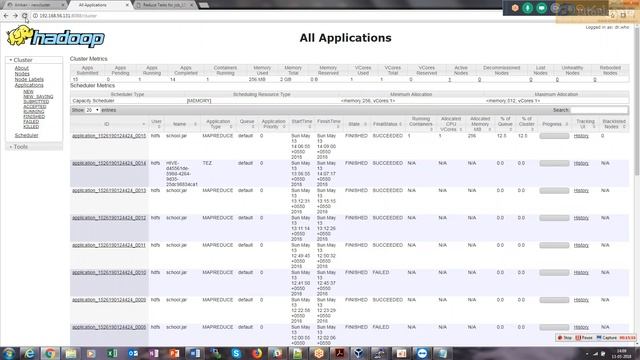Viewport: 640px width, 360px height.
Task: Open application ending in _0015
Action: click(x=109, y=136)
